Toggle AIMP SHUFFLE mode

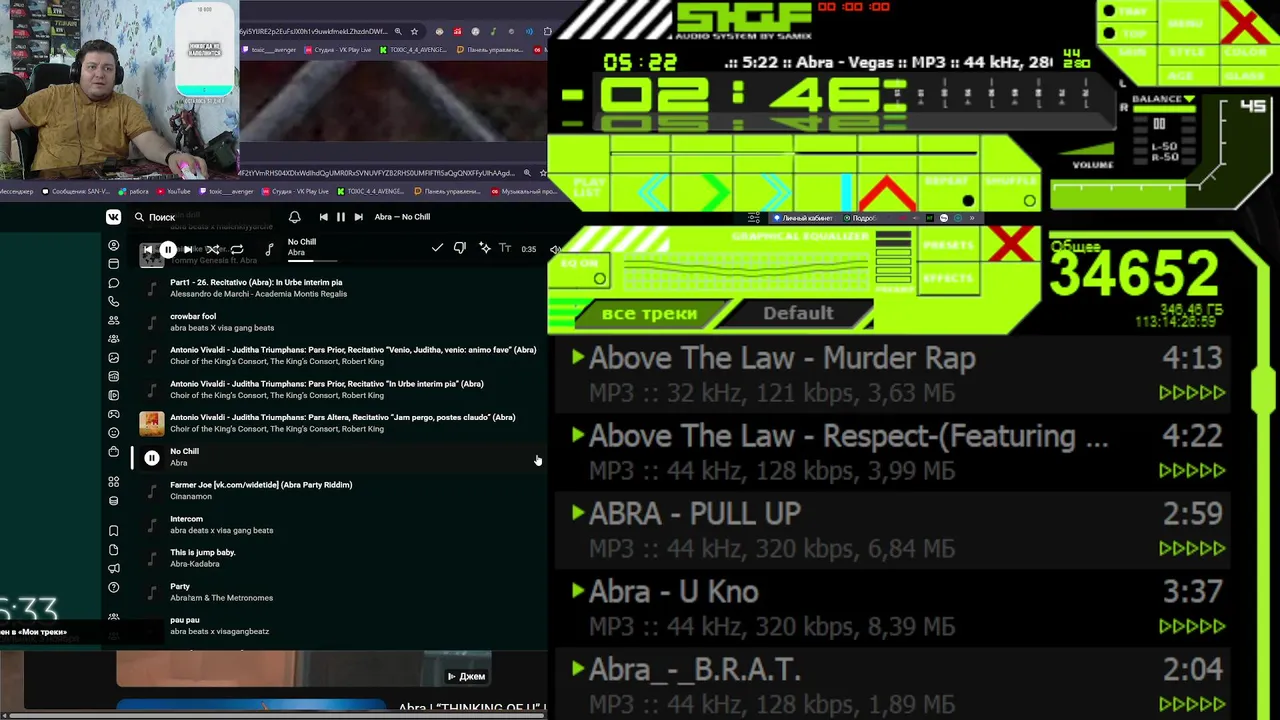pos(1011,190)
